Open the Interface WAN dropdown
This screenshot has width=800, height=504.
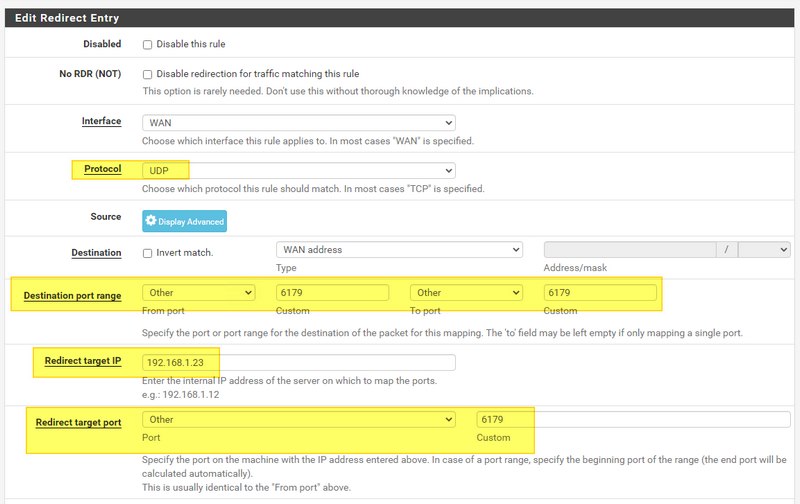298,122
